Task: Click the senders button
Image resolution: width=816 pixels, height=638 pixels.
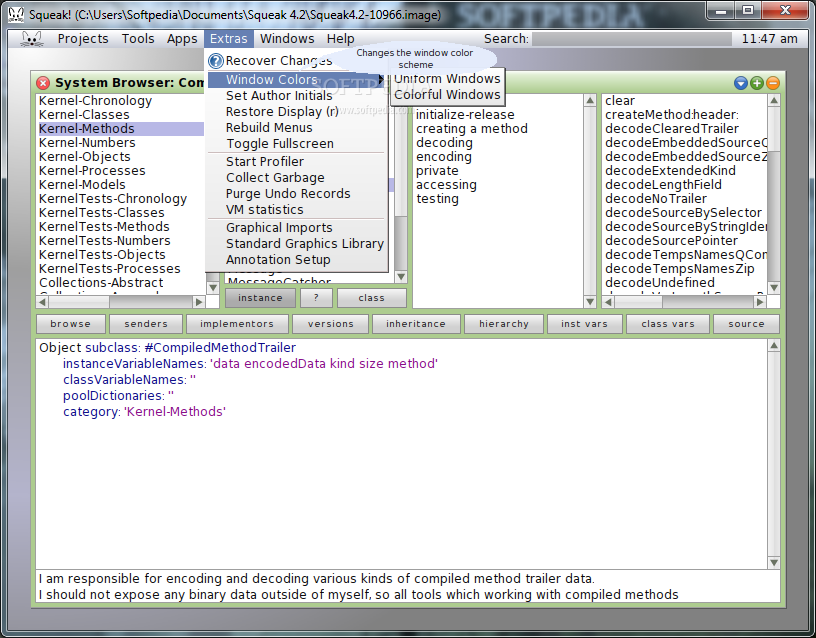Action: [x=146, y=324]
